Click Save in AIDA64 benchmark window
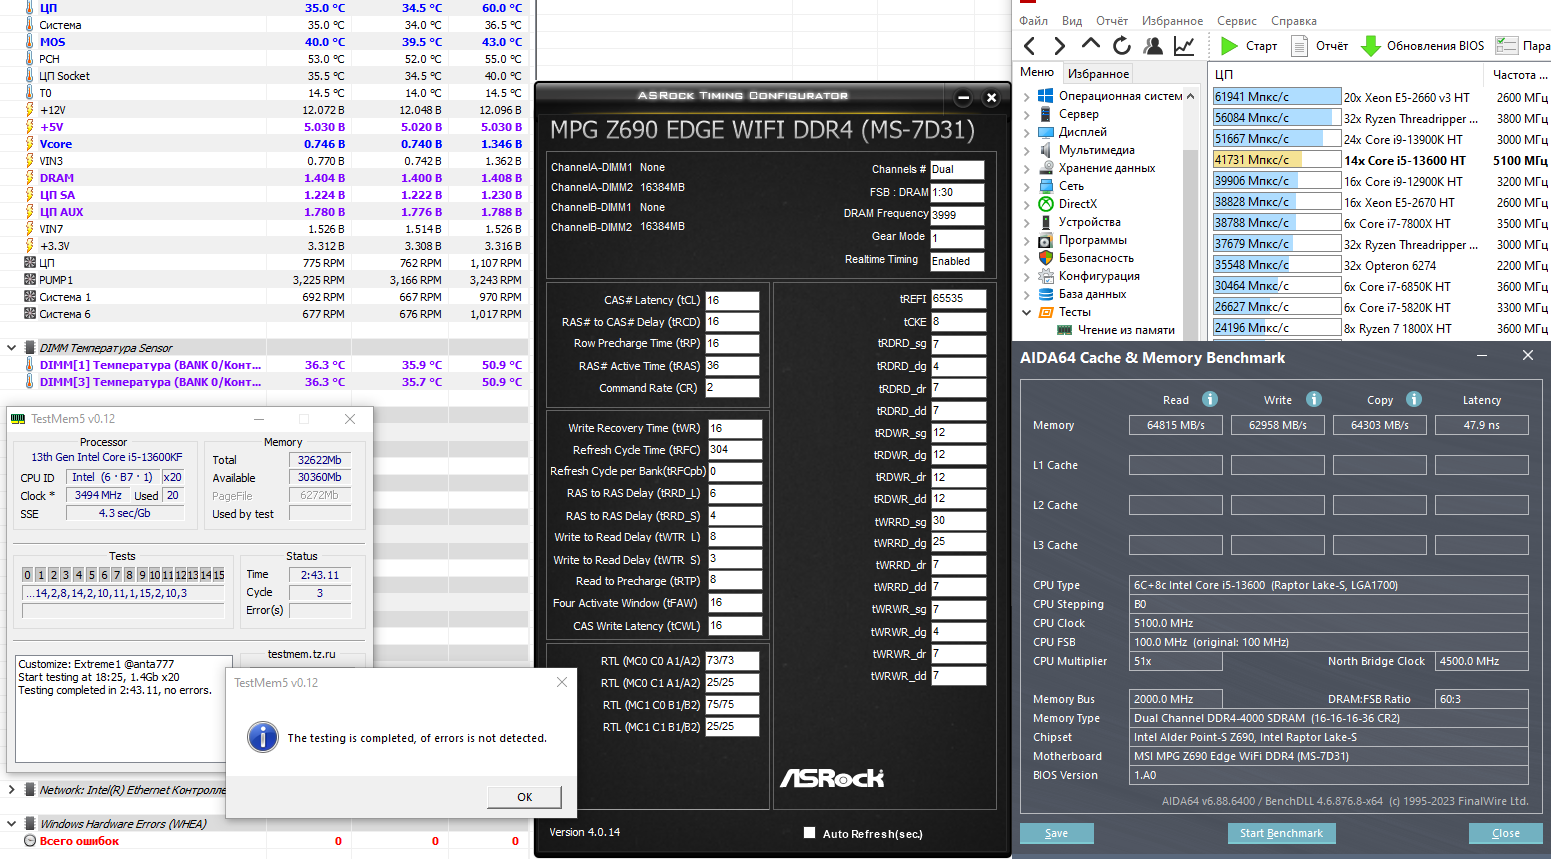Screen dimensions: 1551x859 (1056, 833)
